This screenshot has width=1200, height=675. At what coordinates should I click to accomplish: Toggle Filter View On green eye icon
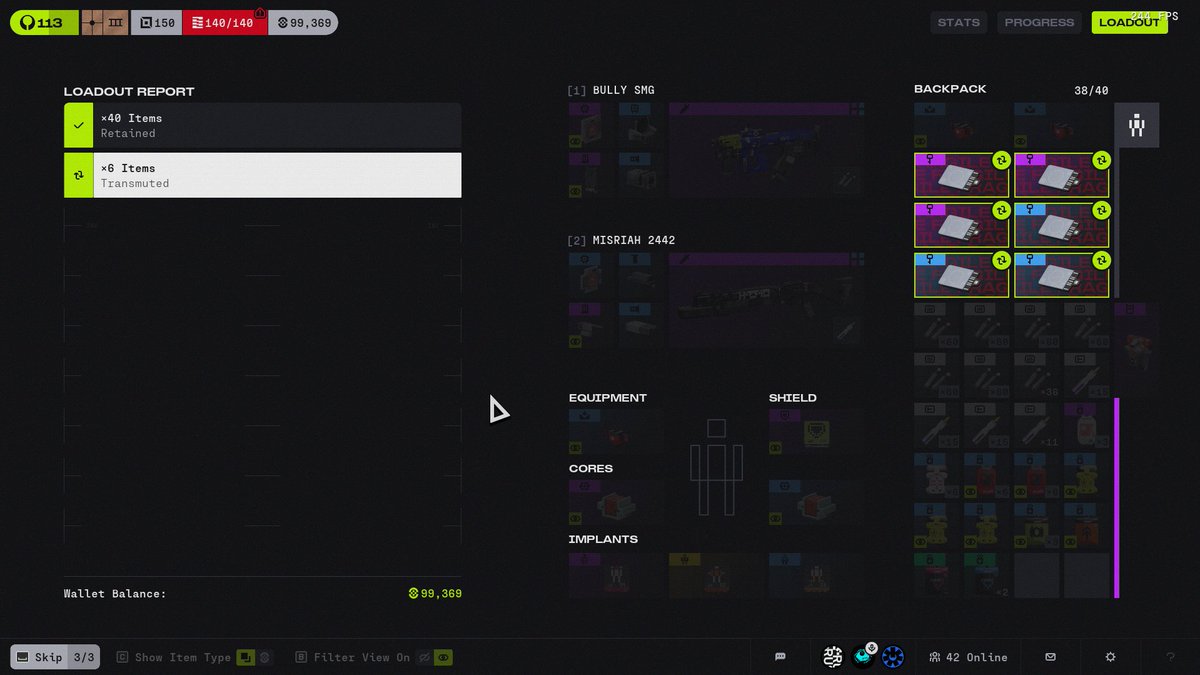(x=443, y=657)
